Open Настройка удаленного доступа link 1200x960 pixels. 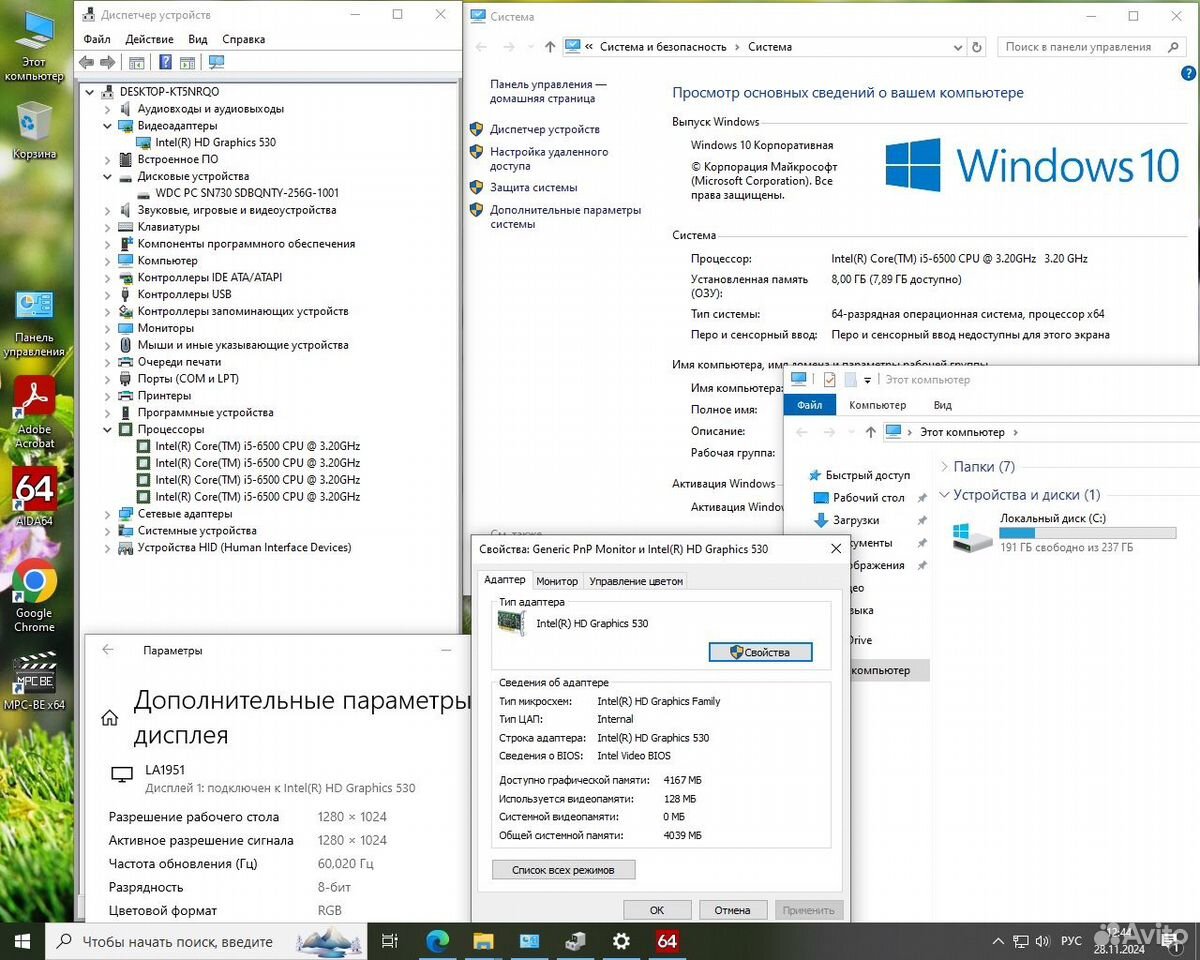point(549,159)
